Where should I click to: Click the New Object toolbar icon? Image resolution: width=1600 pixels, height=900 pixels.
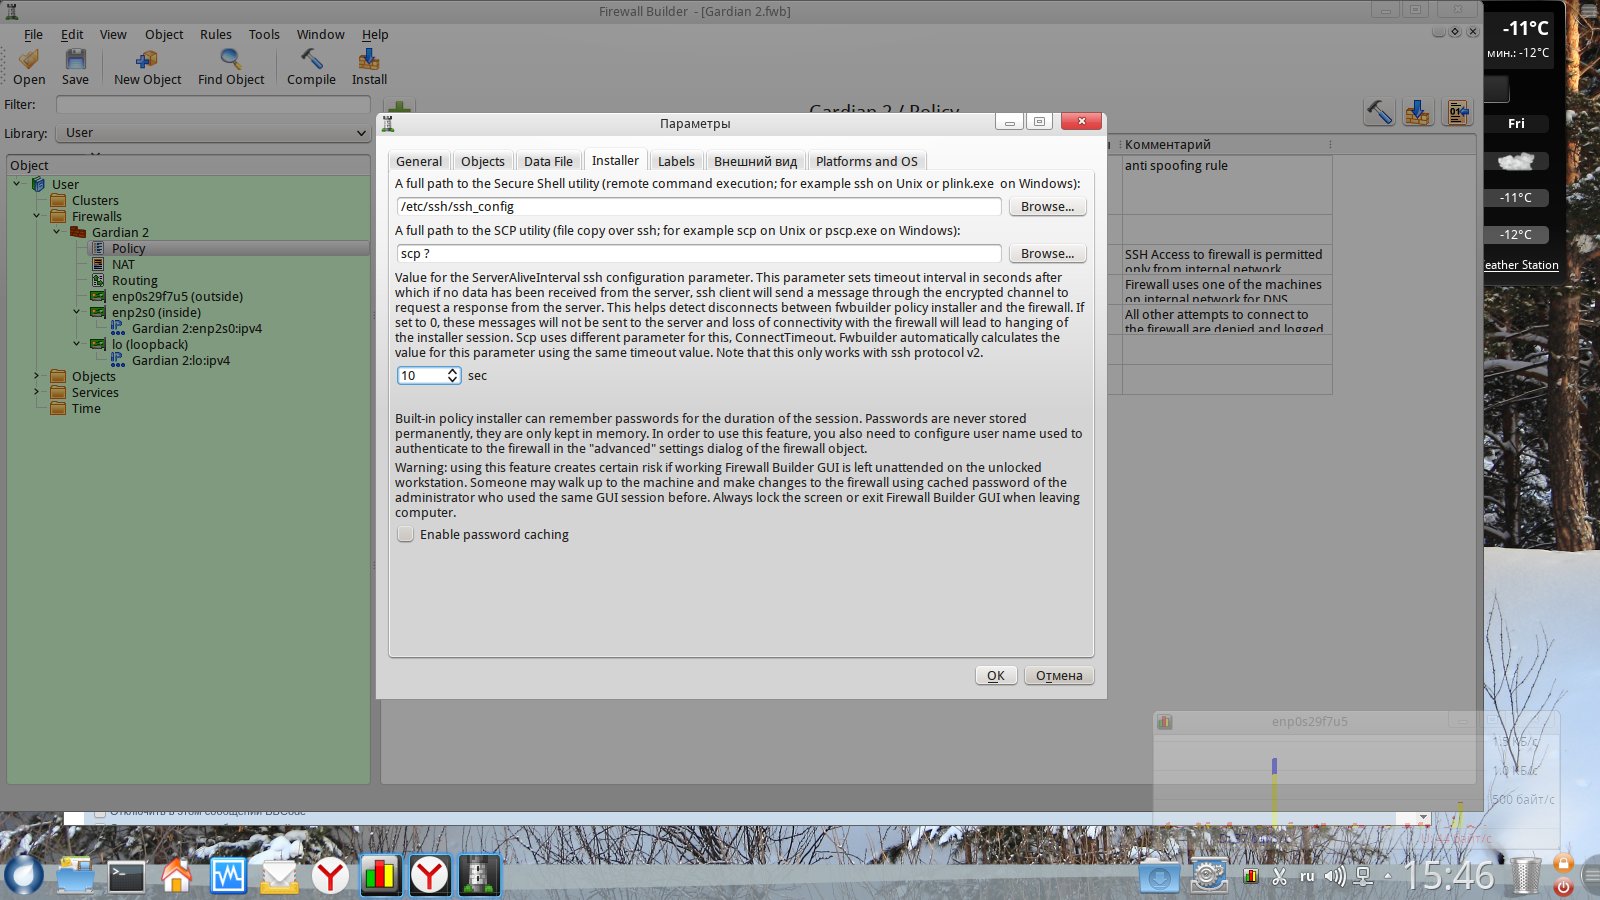(x=147, y=60)
